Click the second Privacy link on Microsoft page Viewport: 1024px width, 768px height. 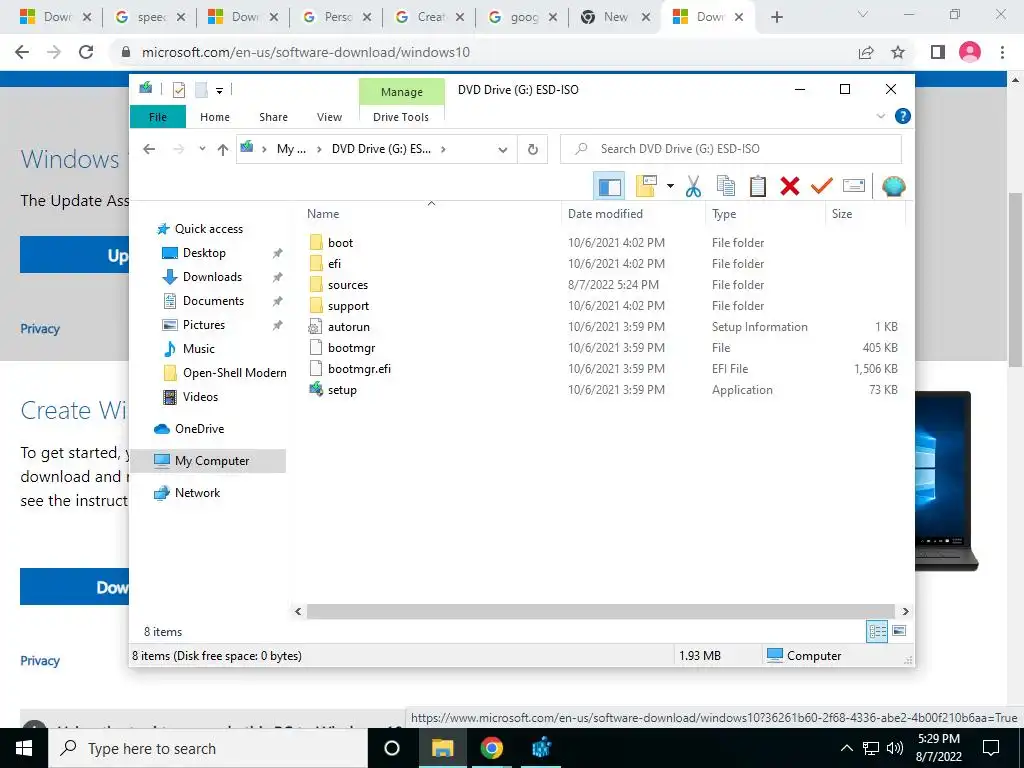(x=40, y=661)
